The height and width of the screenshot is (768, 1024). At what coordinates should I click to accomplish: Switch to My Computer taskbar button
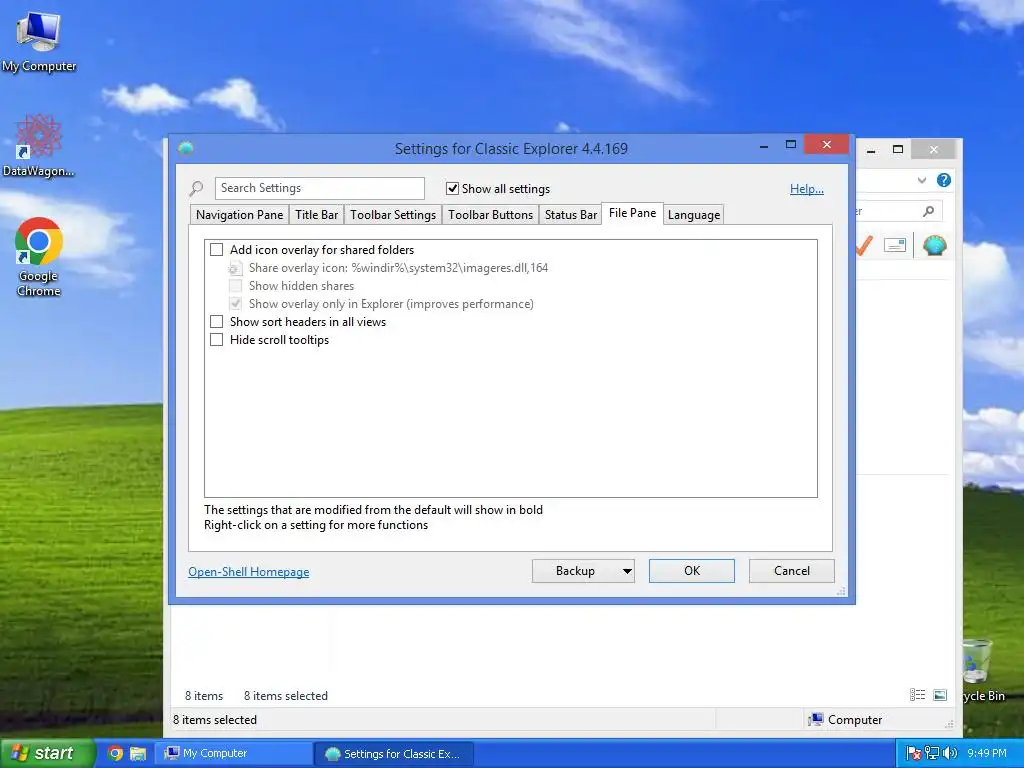233,754
